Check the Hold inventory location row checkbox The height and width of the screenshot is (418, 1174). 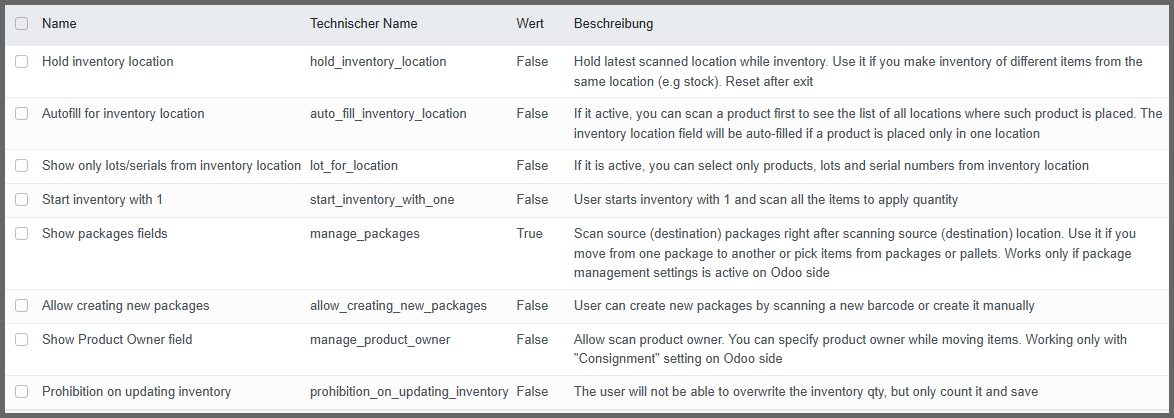click(x=22, y=62)
